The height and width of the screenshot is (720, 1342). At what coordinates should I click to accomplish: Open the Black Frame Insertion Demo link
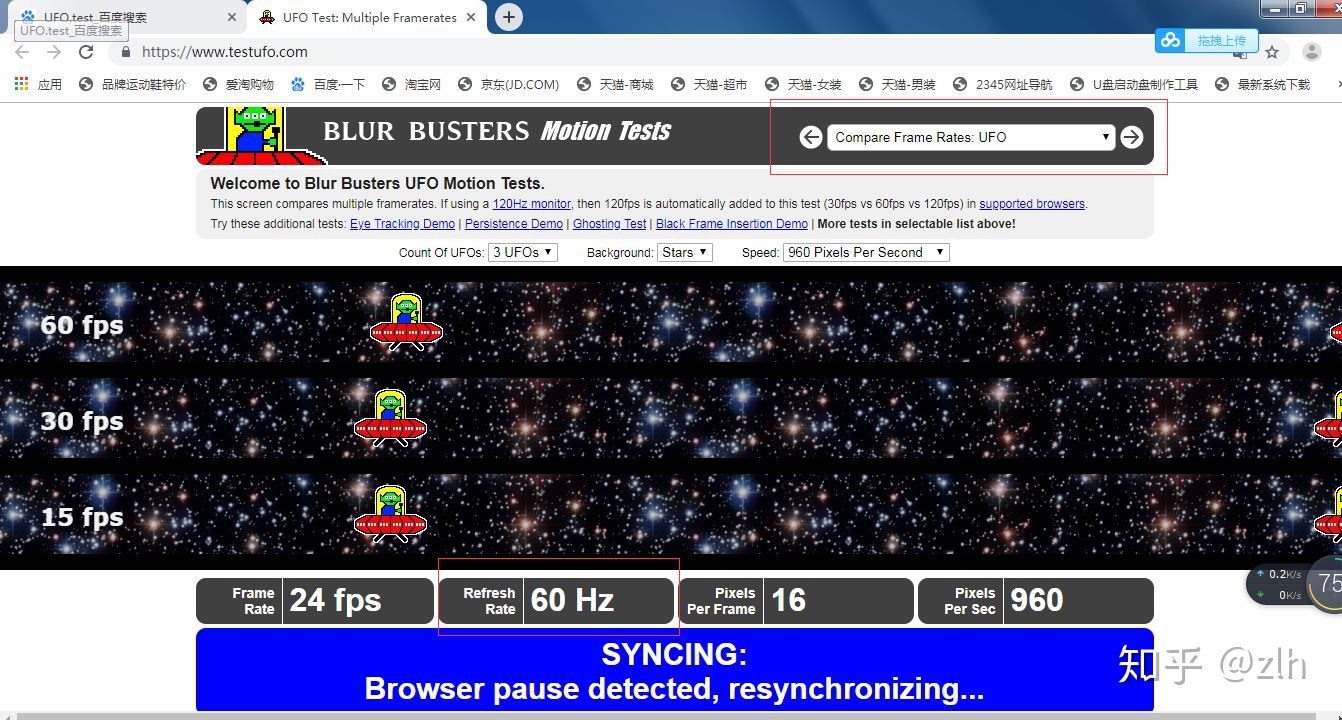tap(732, 224)
